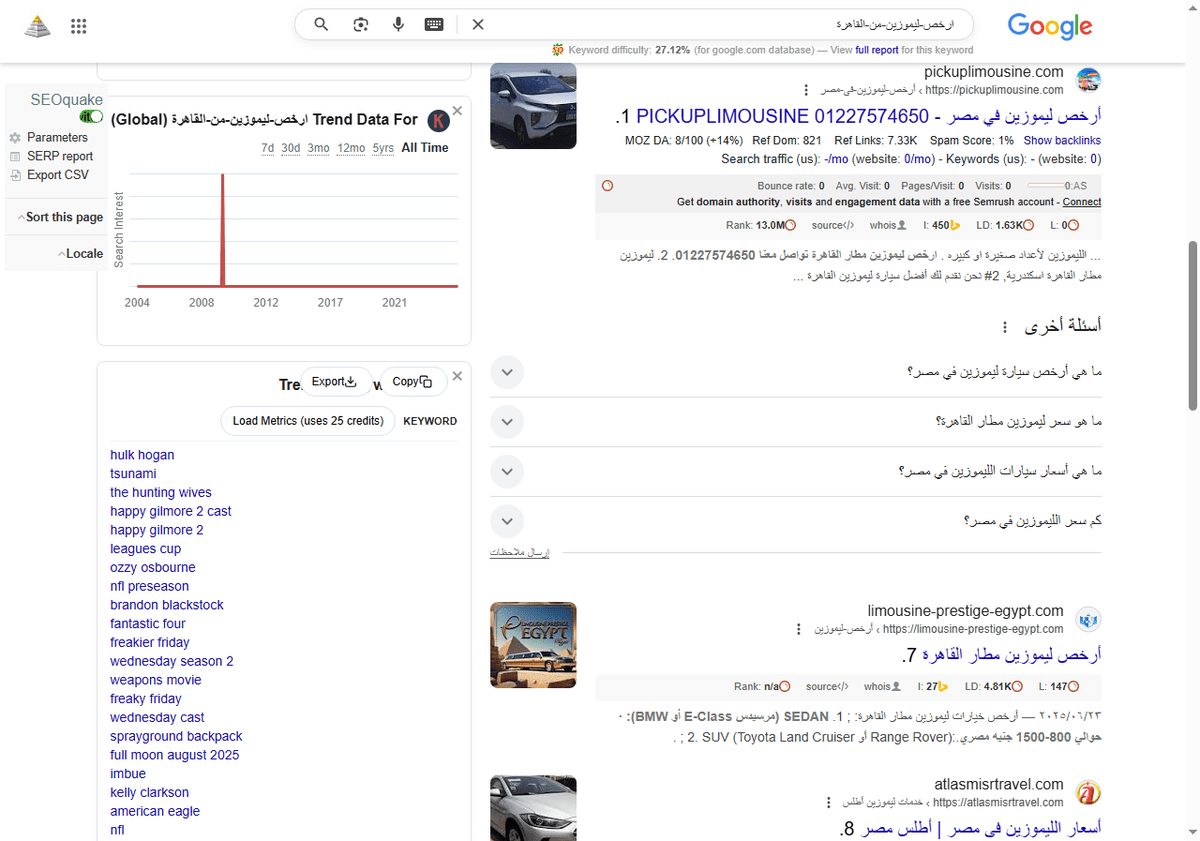Click the hulk hogan keyword checkbox column header
This screenshot has height=841, width=1200.
click(430, 421)
